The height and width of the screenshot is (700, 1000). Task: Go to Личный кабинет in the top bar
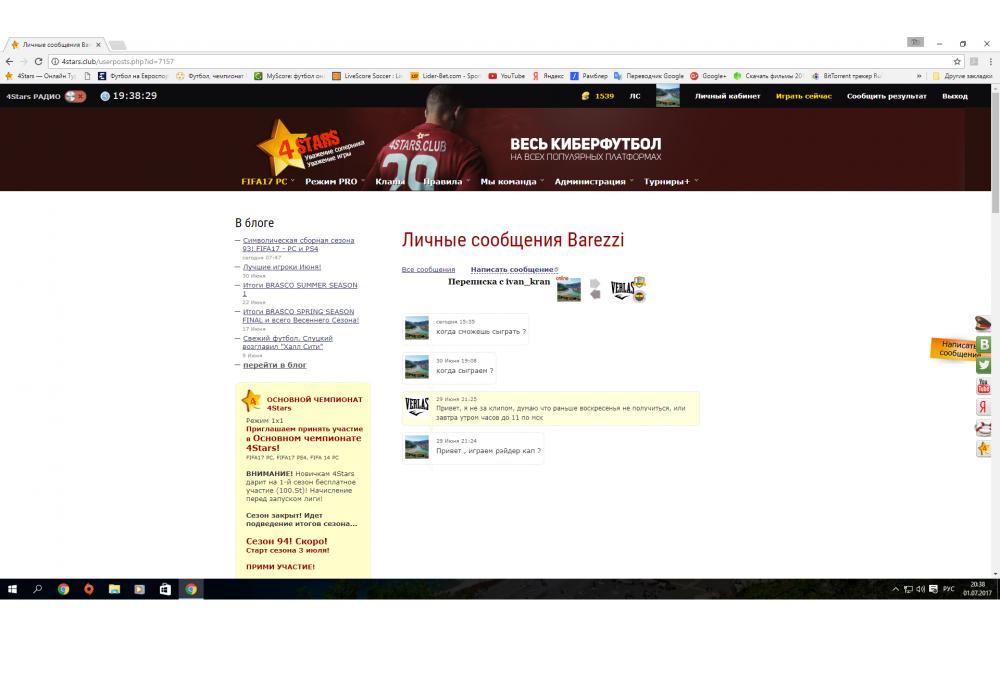pos(727,96)
